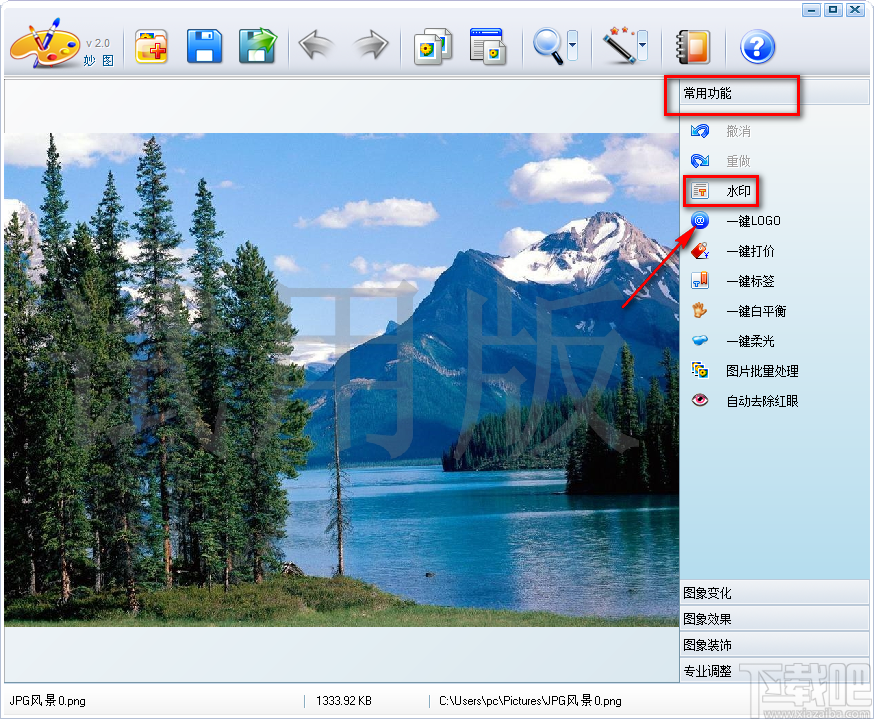874x719 pixels.
Task: Minimize the application window
Action: (811, 10)
